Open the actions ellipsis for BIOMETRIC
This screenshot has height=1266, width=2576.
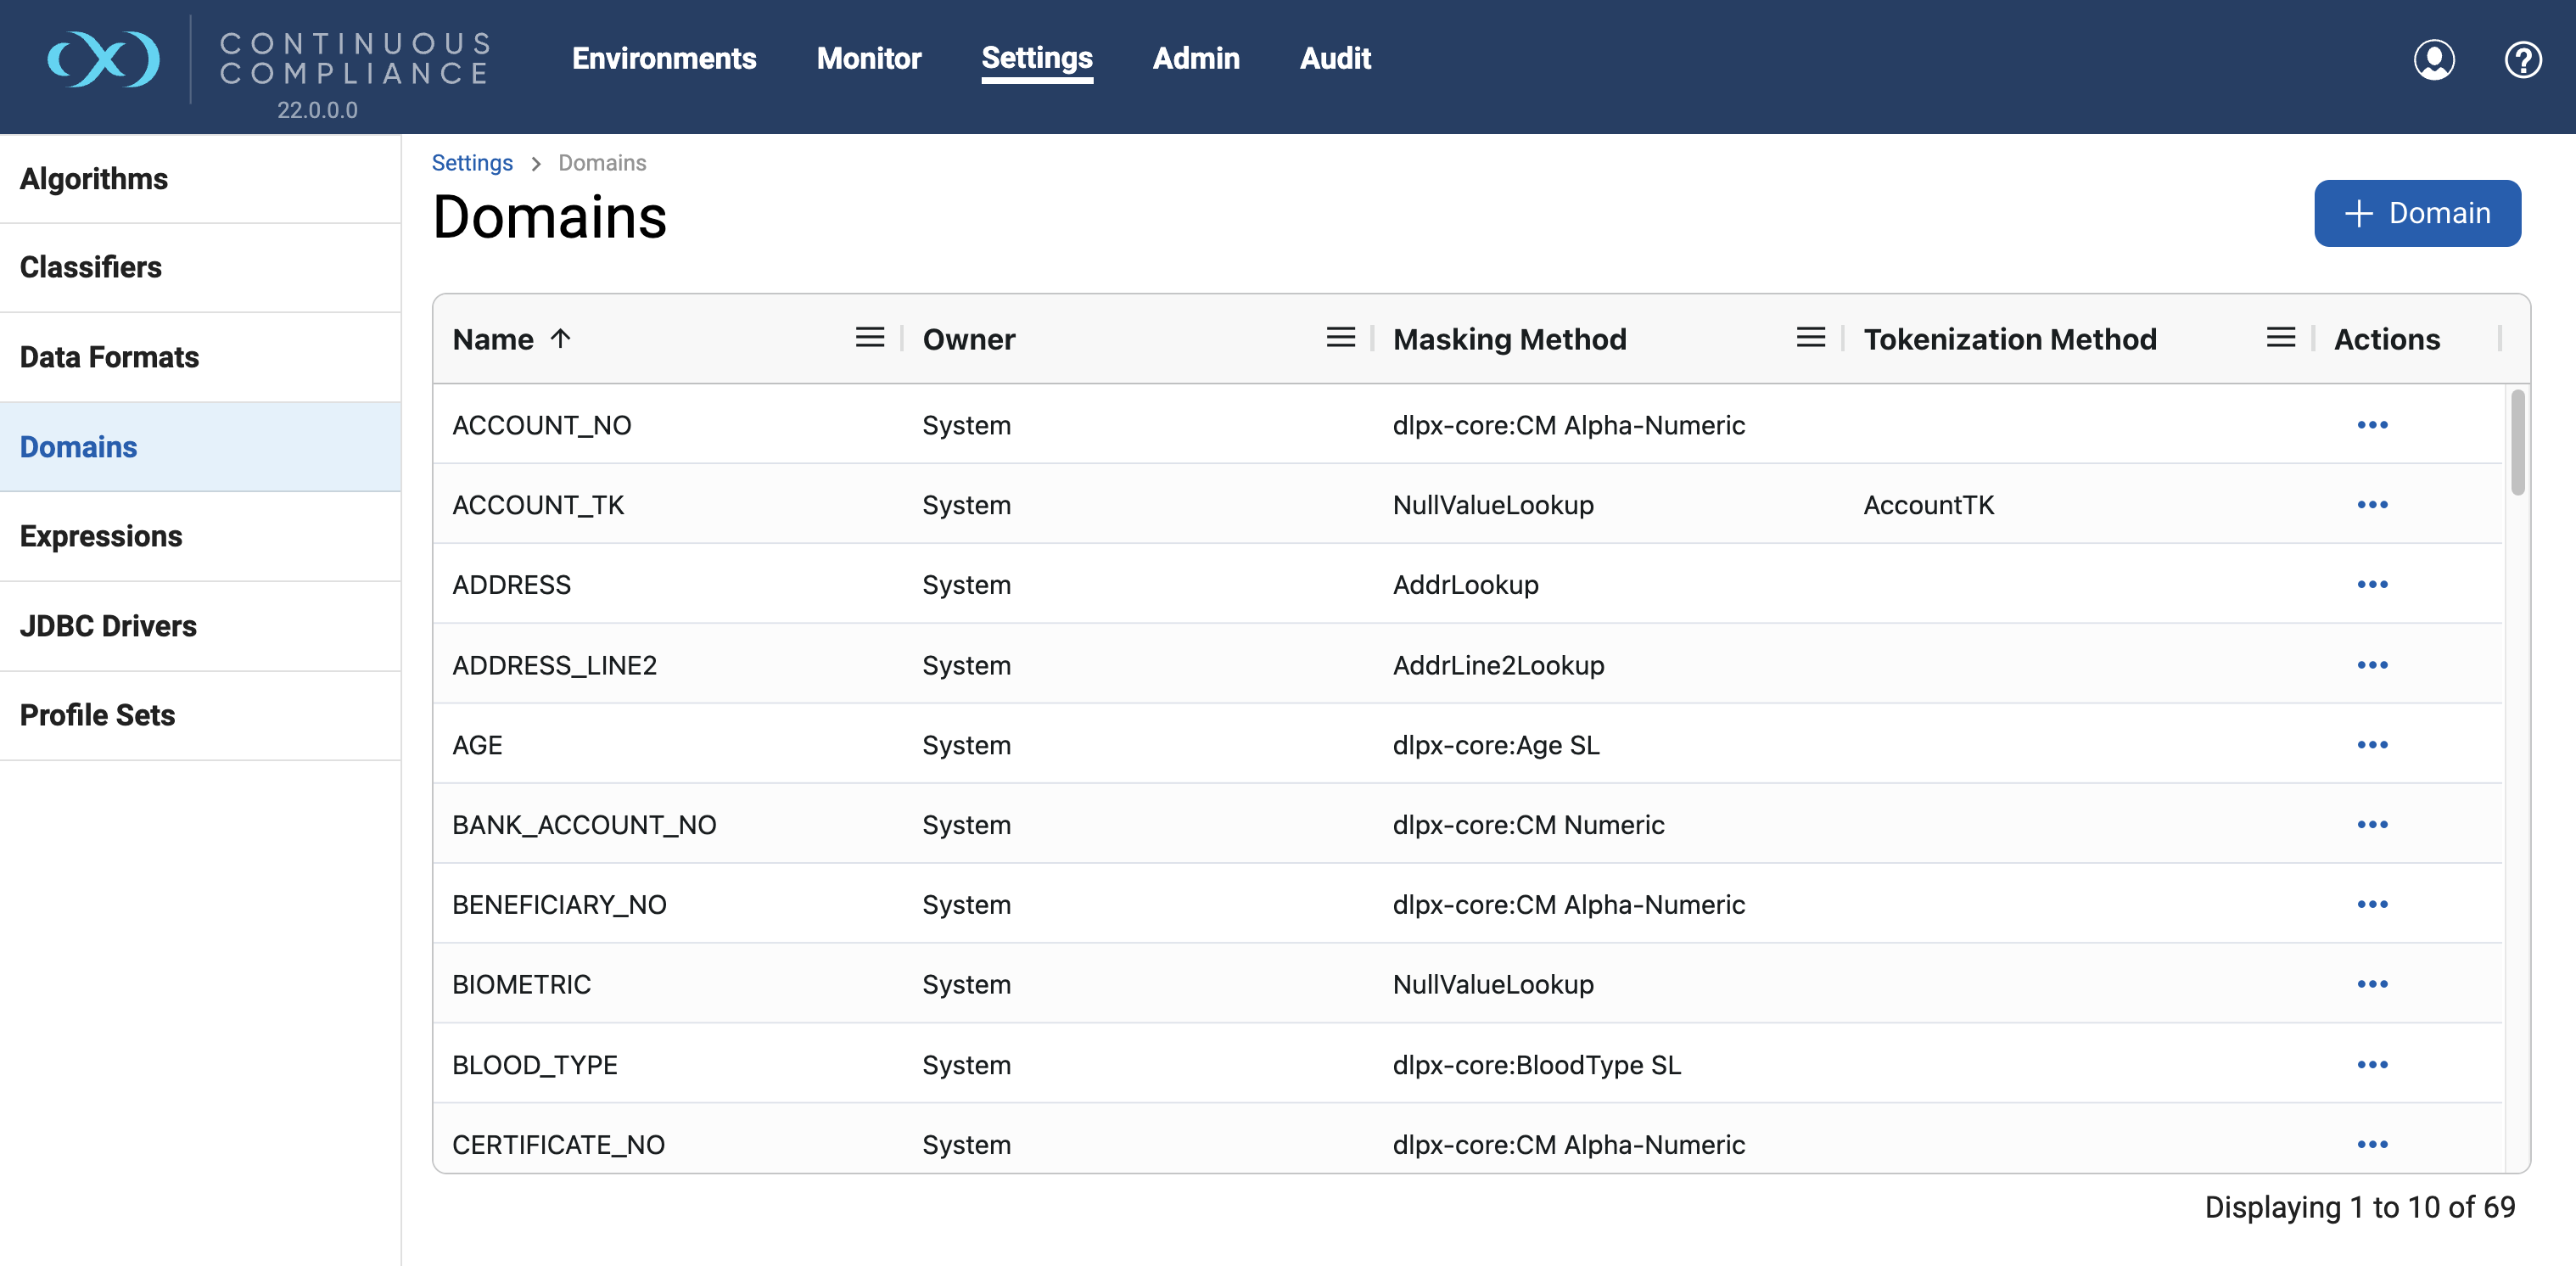(x=2375, y=984)
